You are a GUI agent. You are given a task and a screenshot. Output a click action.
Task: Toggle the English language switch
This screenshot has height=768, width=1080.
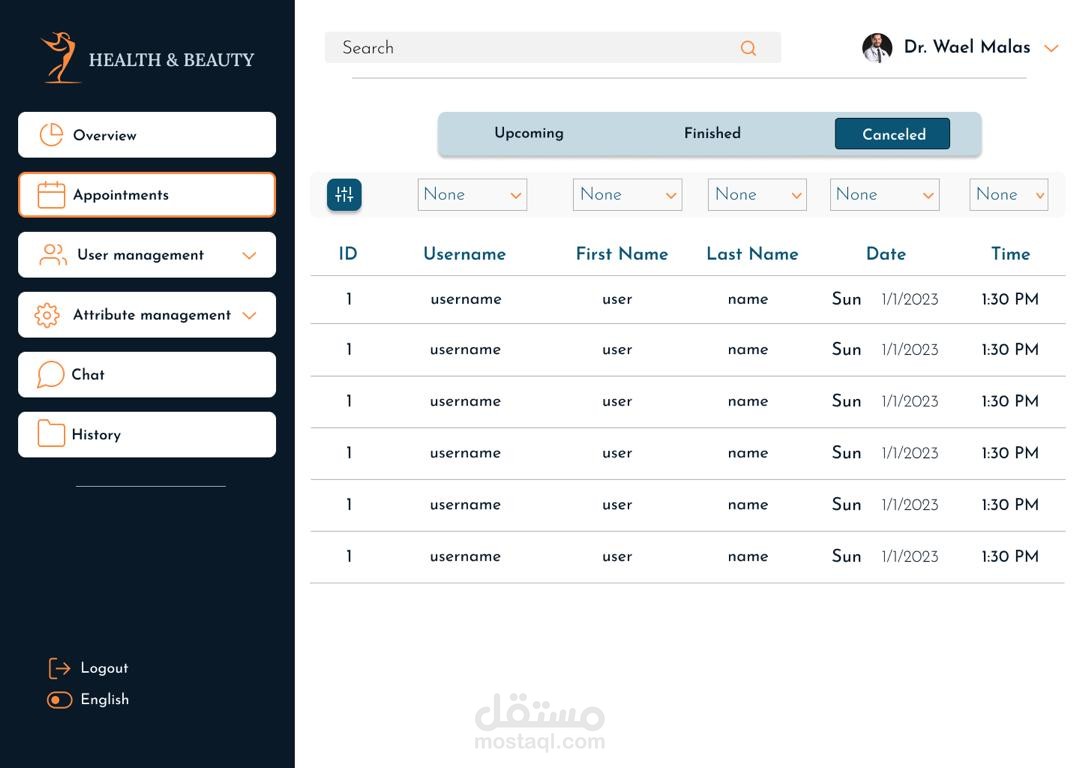click(x=59, y=700)
